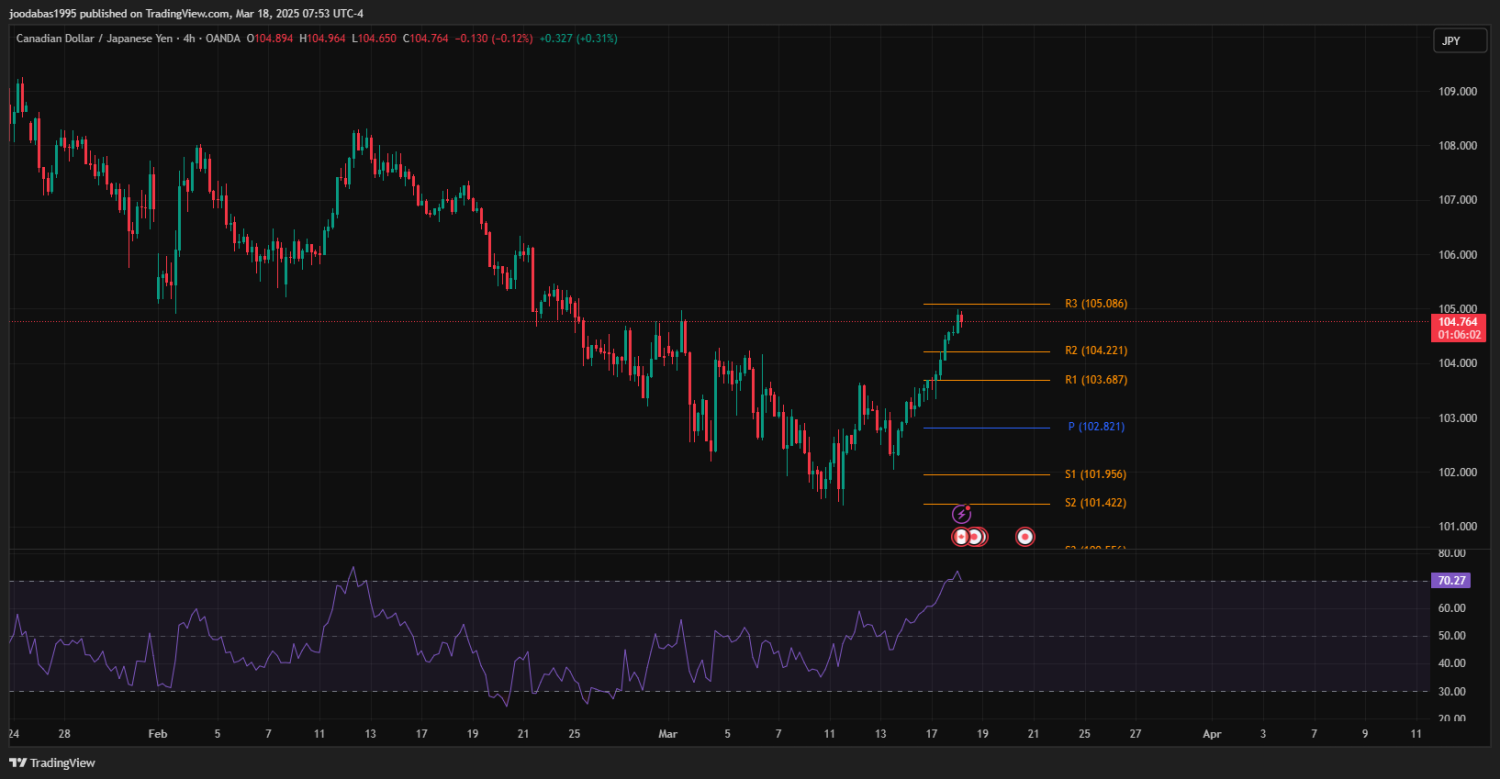
Task: Click the JPY currency button
Action: pyautogui.click(x=1449, y=41)
